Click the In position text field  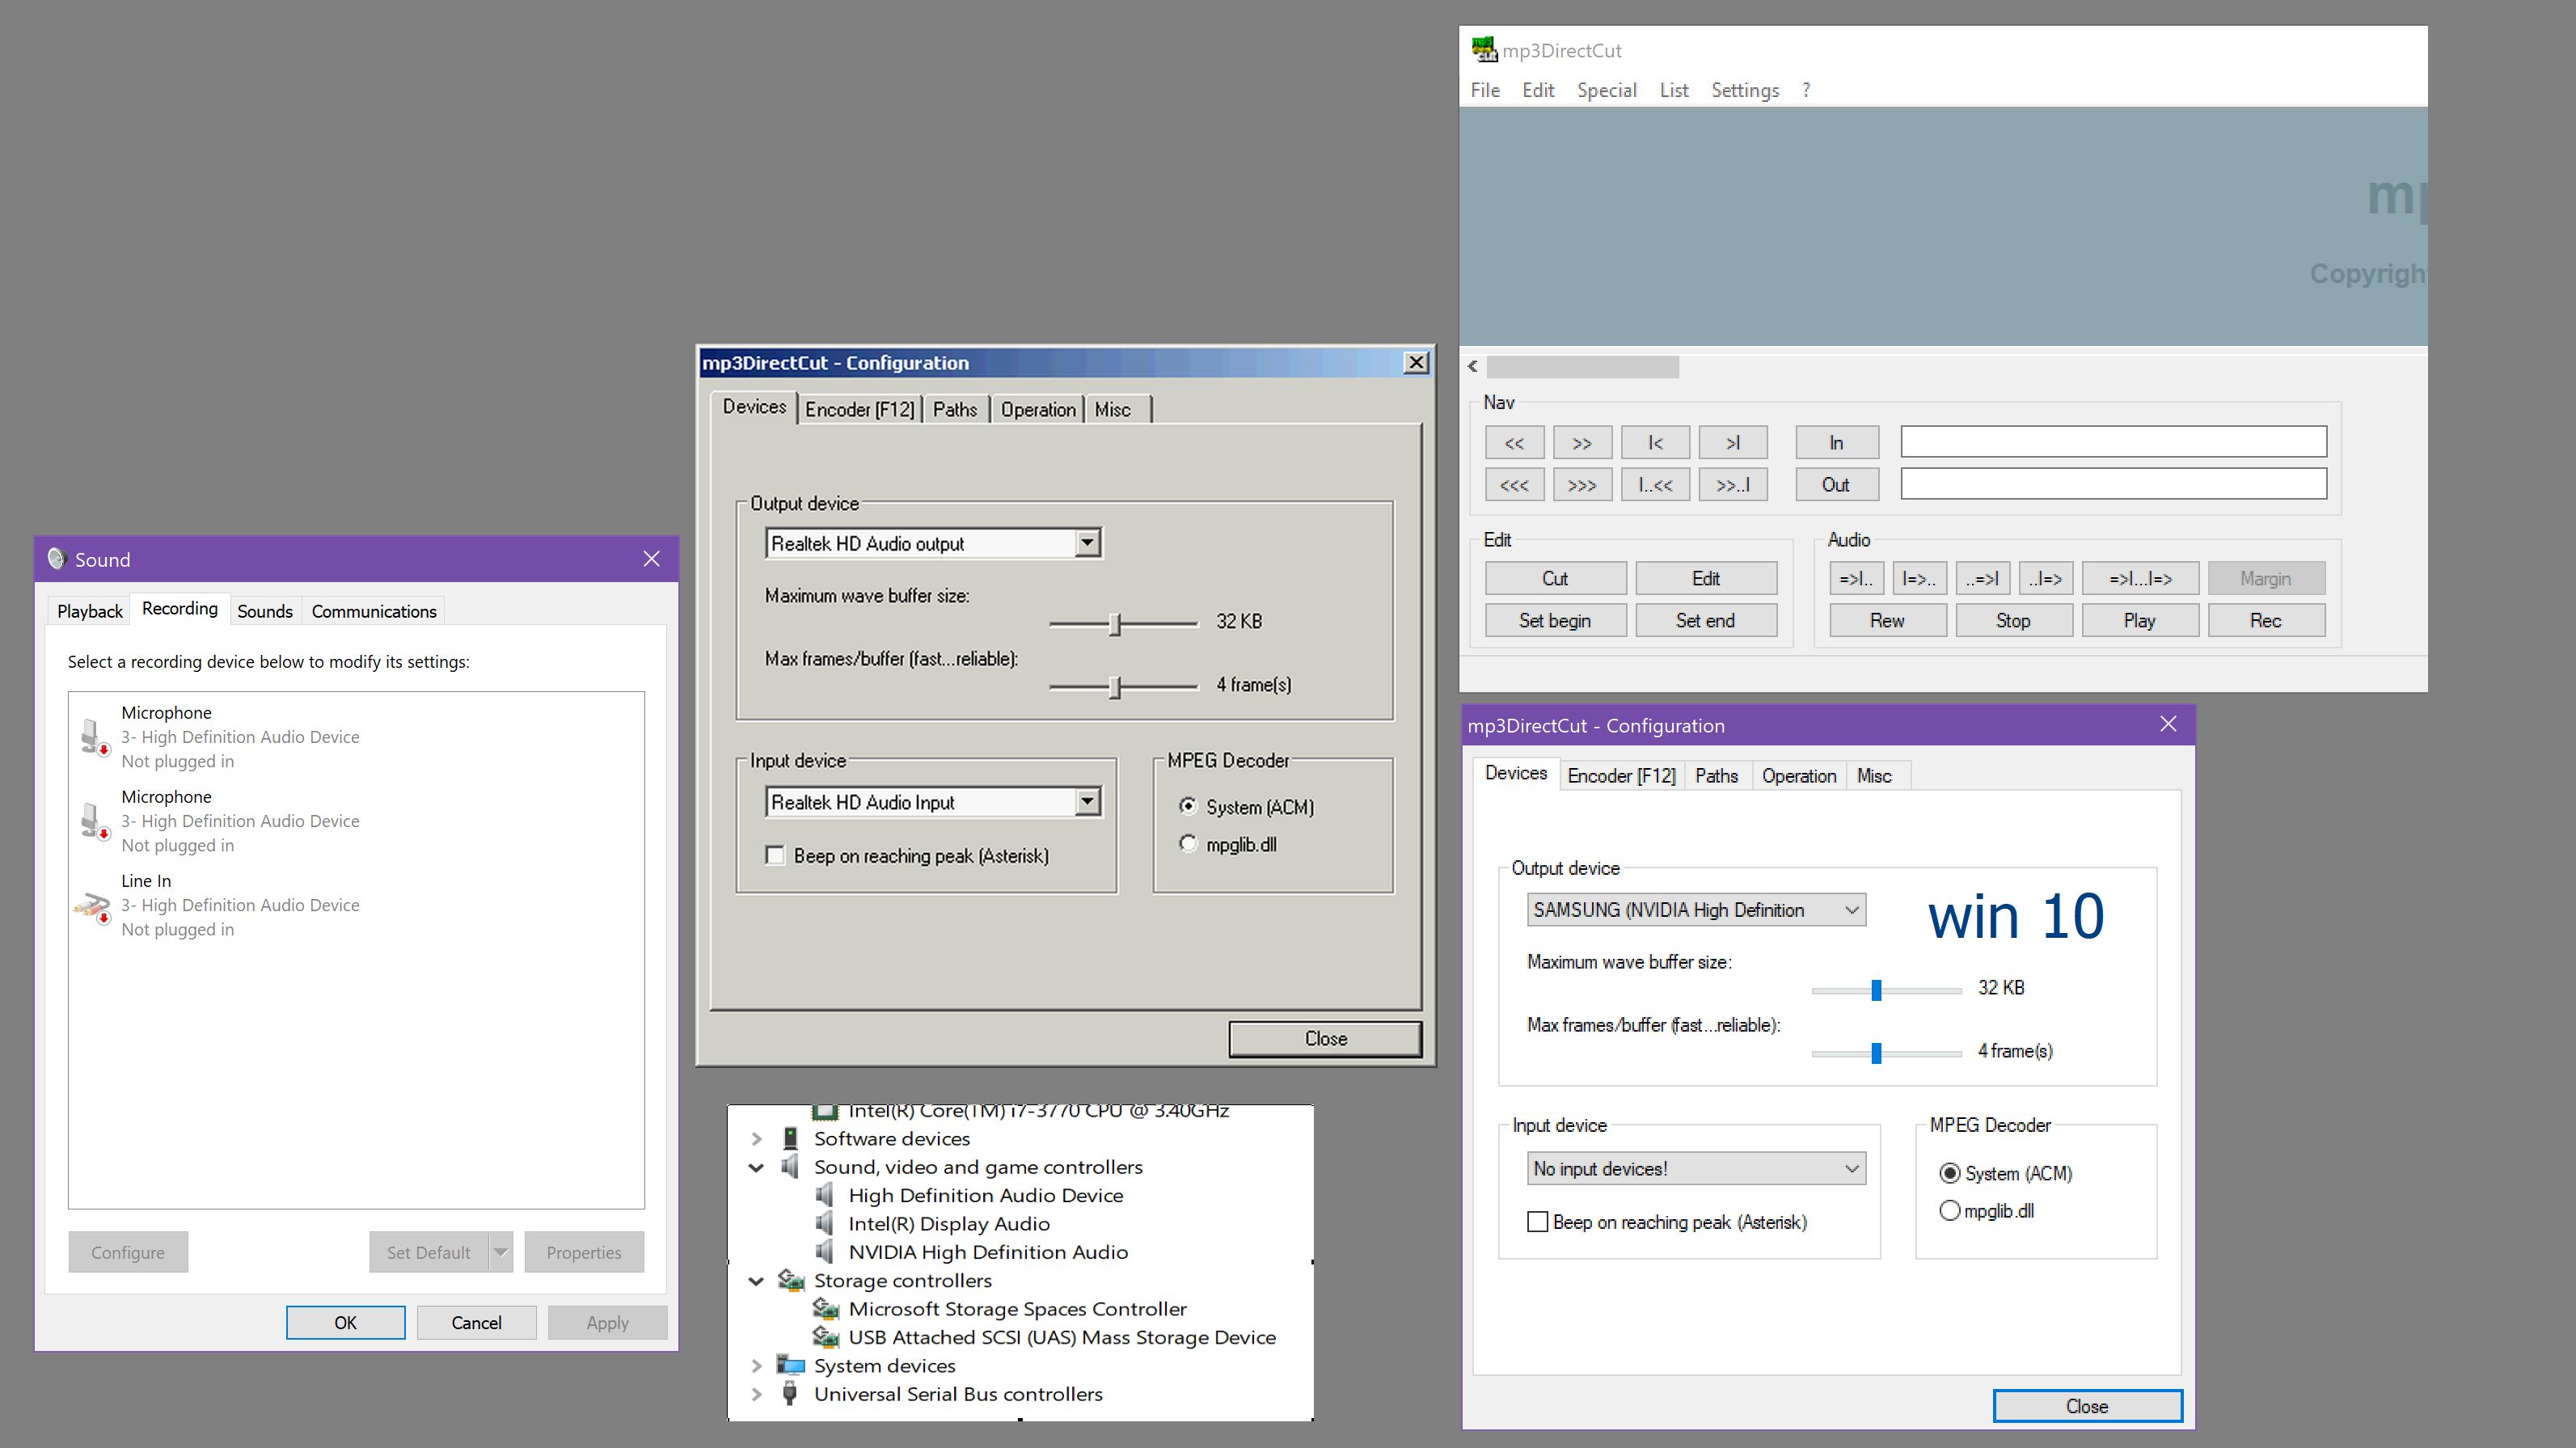coord(2113,441)
